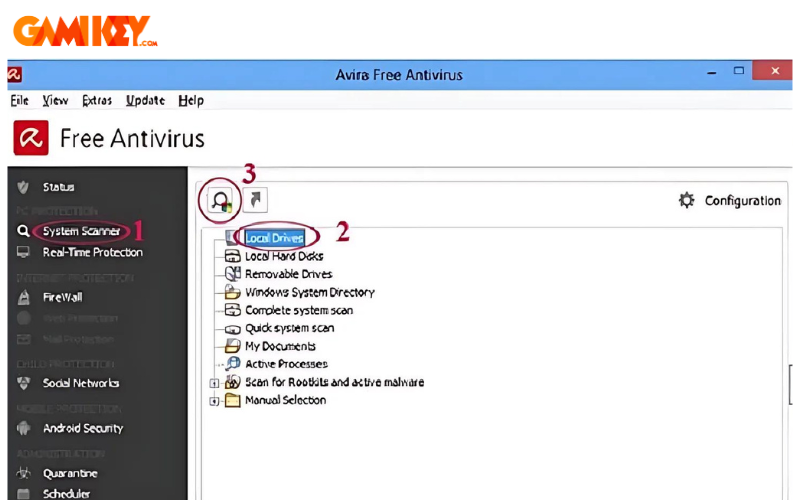Viewport: 800px width, 500px height.
Task: Select System Scanner in the sidebar
Action: point(81,231)
